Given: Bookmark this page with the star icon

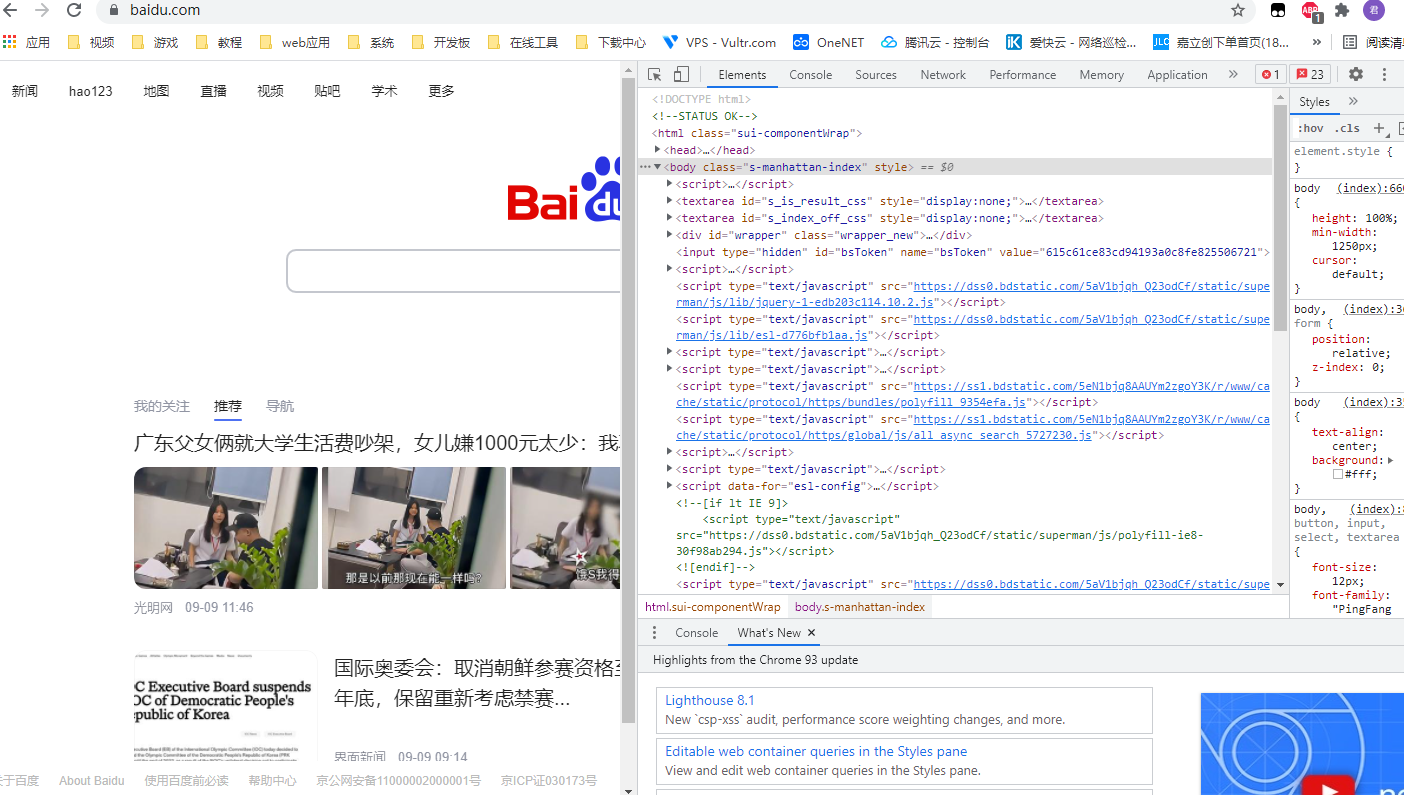Looking at the screenshot, I should coord(1238,10).
